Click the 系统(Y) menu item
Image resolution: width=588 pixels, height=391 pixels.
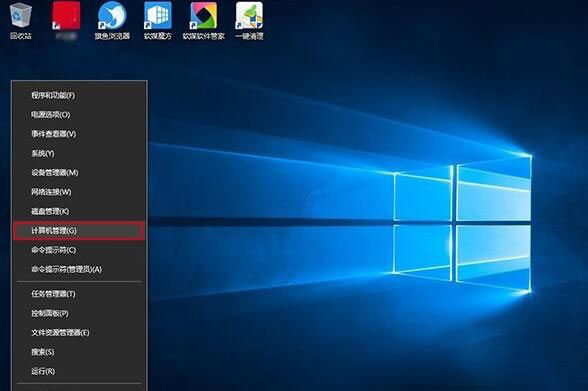coord(79,153)
